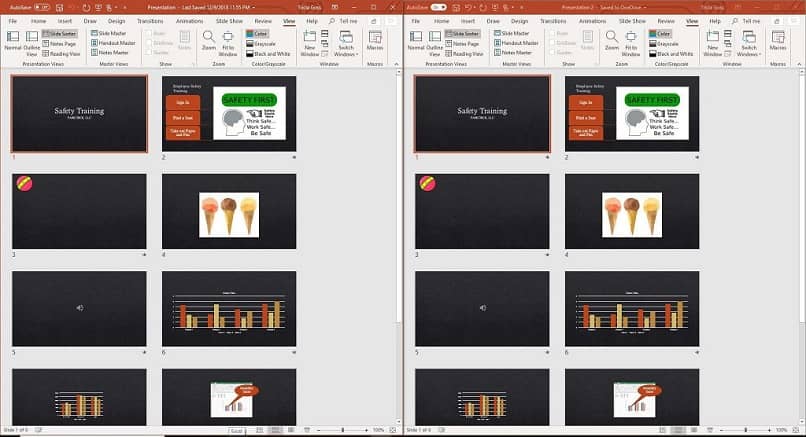
Task: Collapse the ribbon in the right window
Action: (799, 64)
